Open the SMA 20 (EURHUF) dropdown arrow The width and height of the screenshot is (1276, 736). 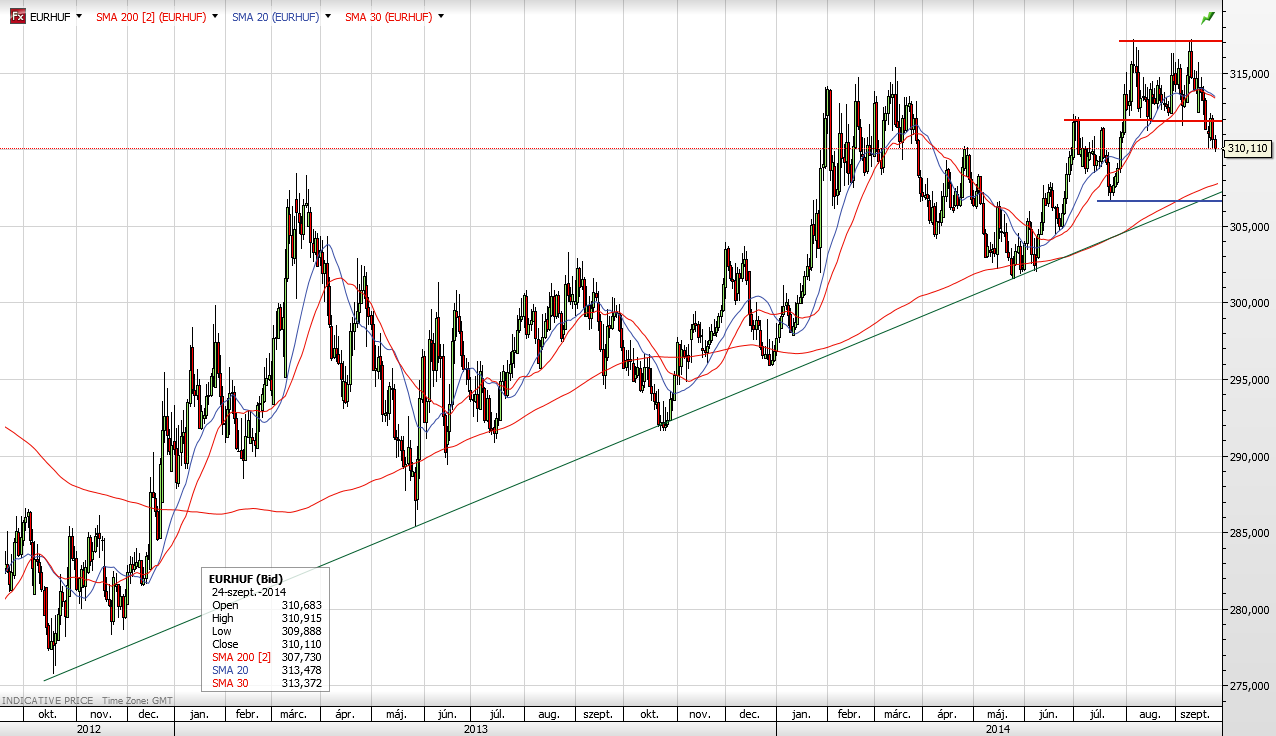[x=328, y=17]
